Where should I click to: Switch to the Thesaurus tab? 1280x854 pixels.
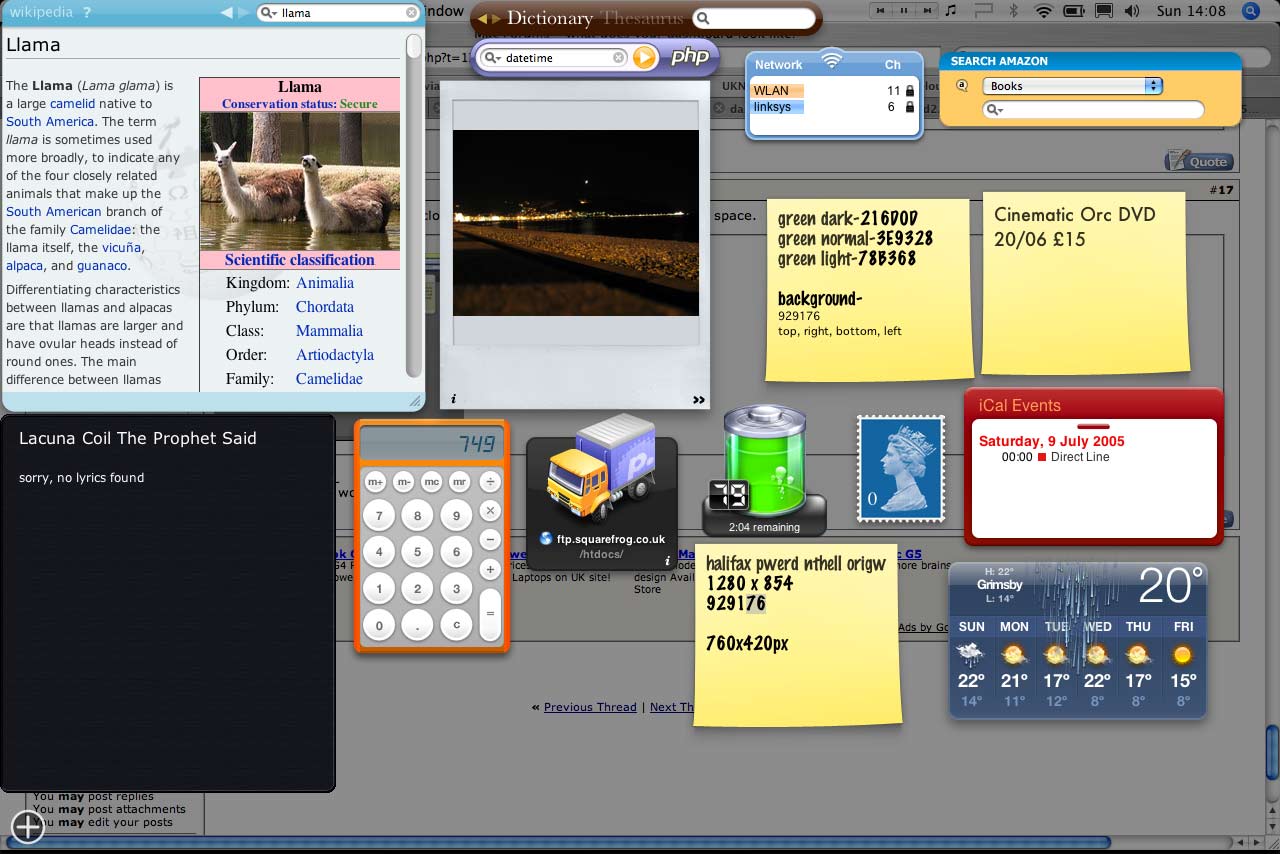642,18
